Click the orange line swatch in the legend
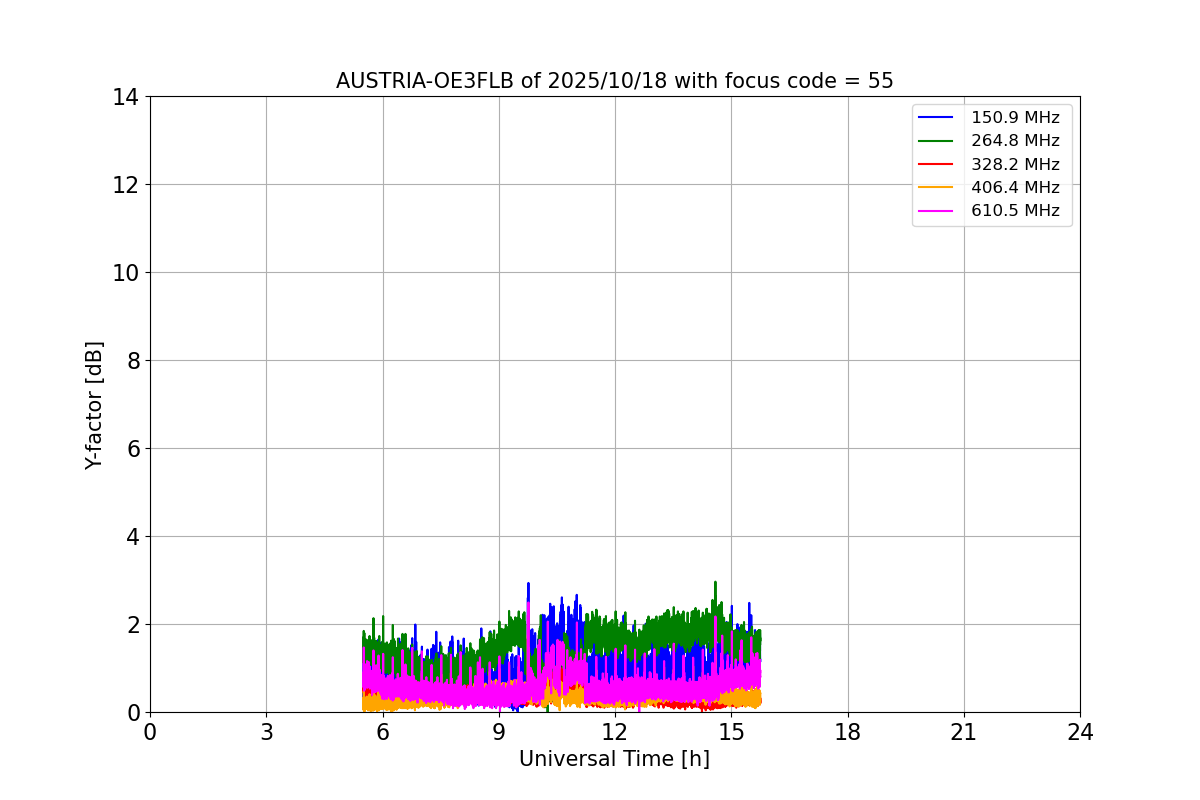The height and width of the screenshot is (800, 1200). pyautogui.click(x=936, y=187)
